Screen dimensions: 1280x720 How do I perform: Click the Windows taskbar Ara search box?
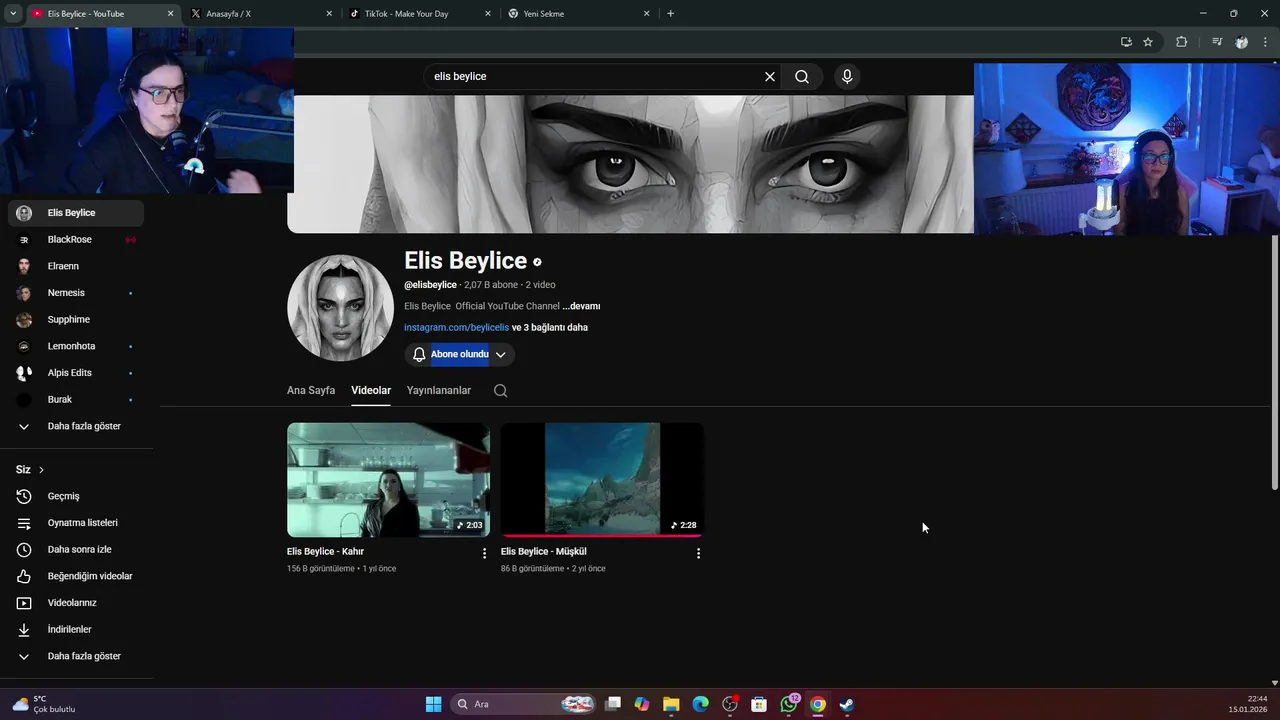coord(524,704)
